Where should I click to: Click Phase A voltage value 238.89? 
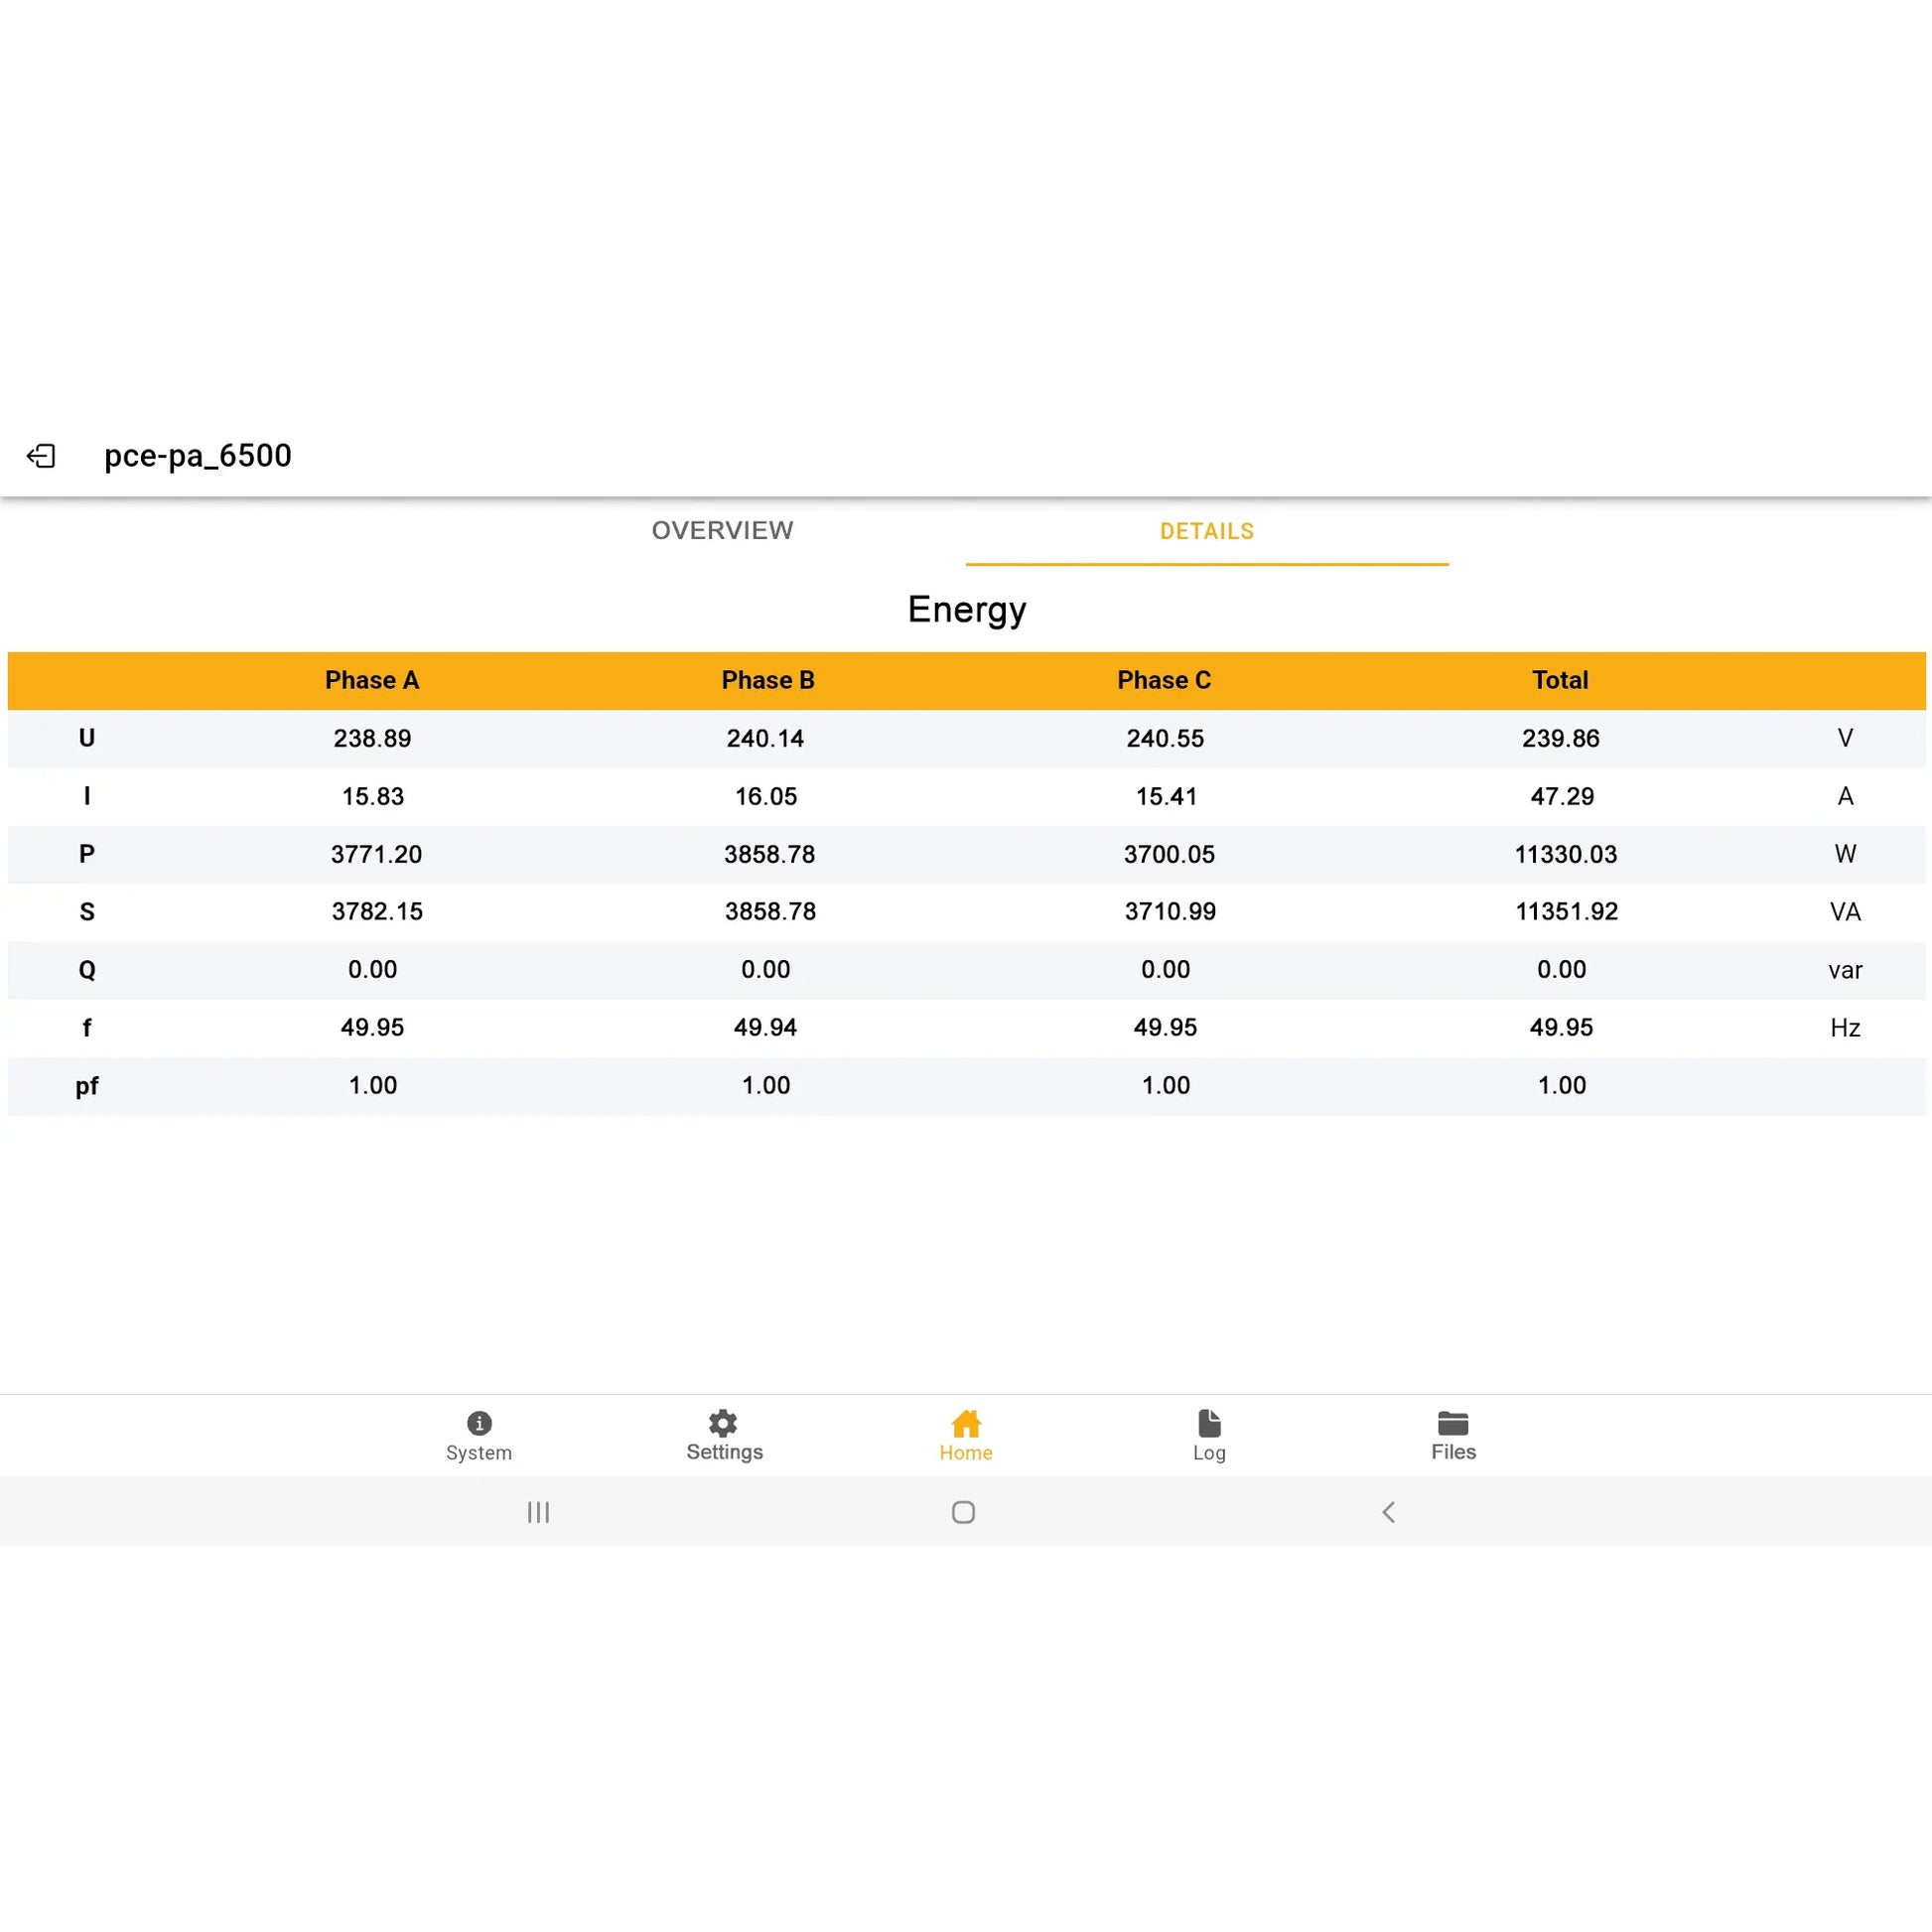372,738
